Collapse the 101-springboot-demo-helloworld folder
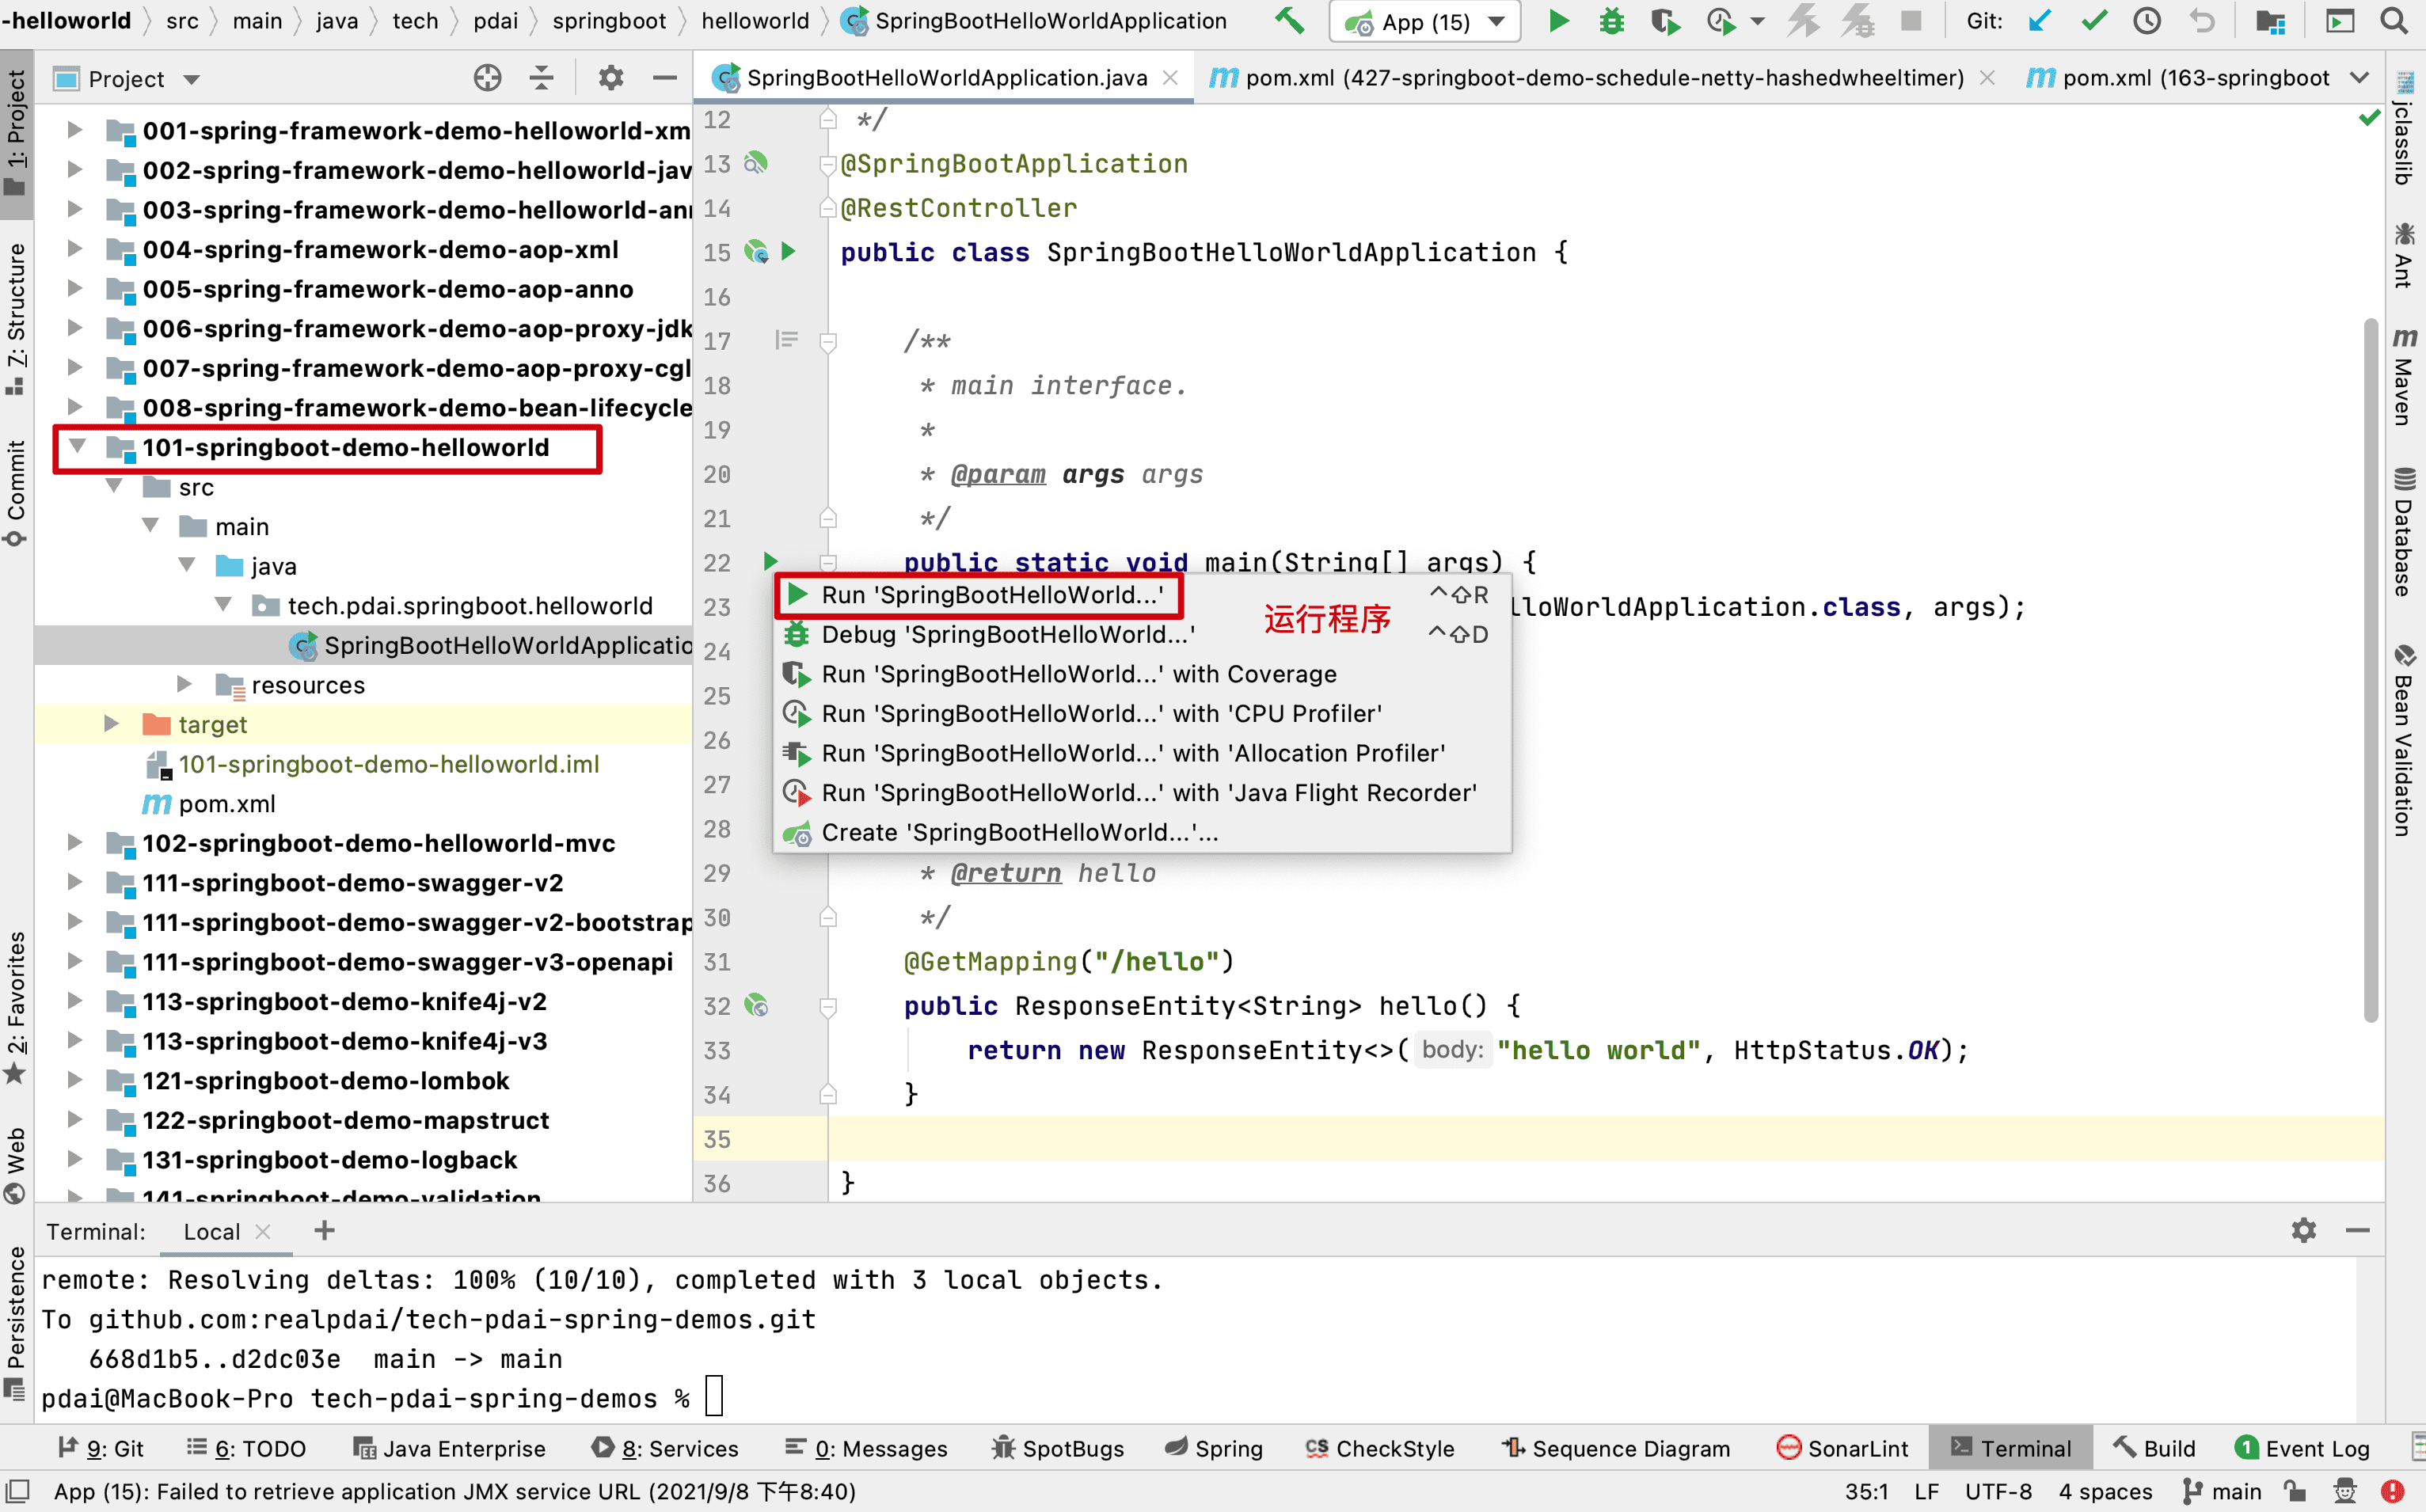The width and height of the screenshot is (2426, 1512). tap(78, 447)
